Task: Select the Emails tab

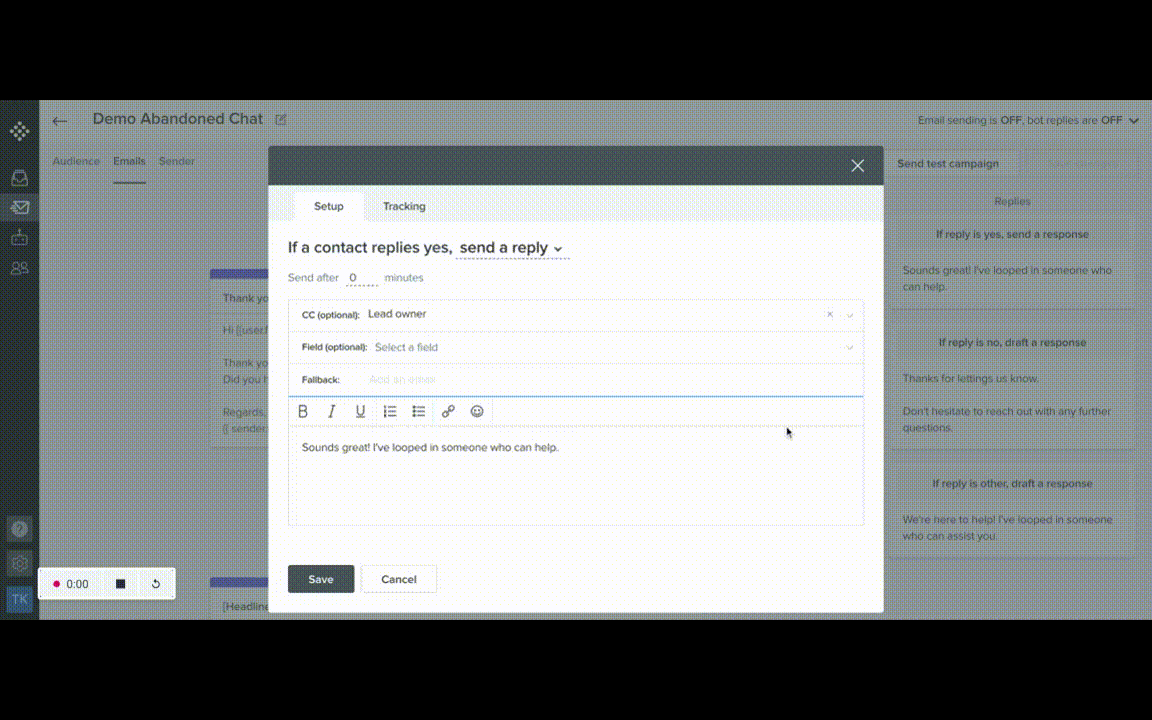Action: tap(129, 161)
